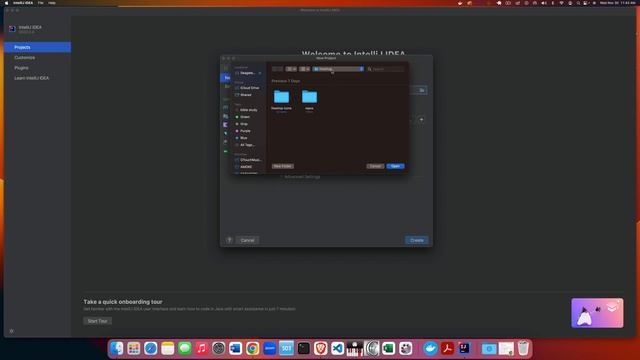Click Create in New Project dialog

[417, 240]
